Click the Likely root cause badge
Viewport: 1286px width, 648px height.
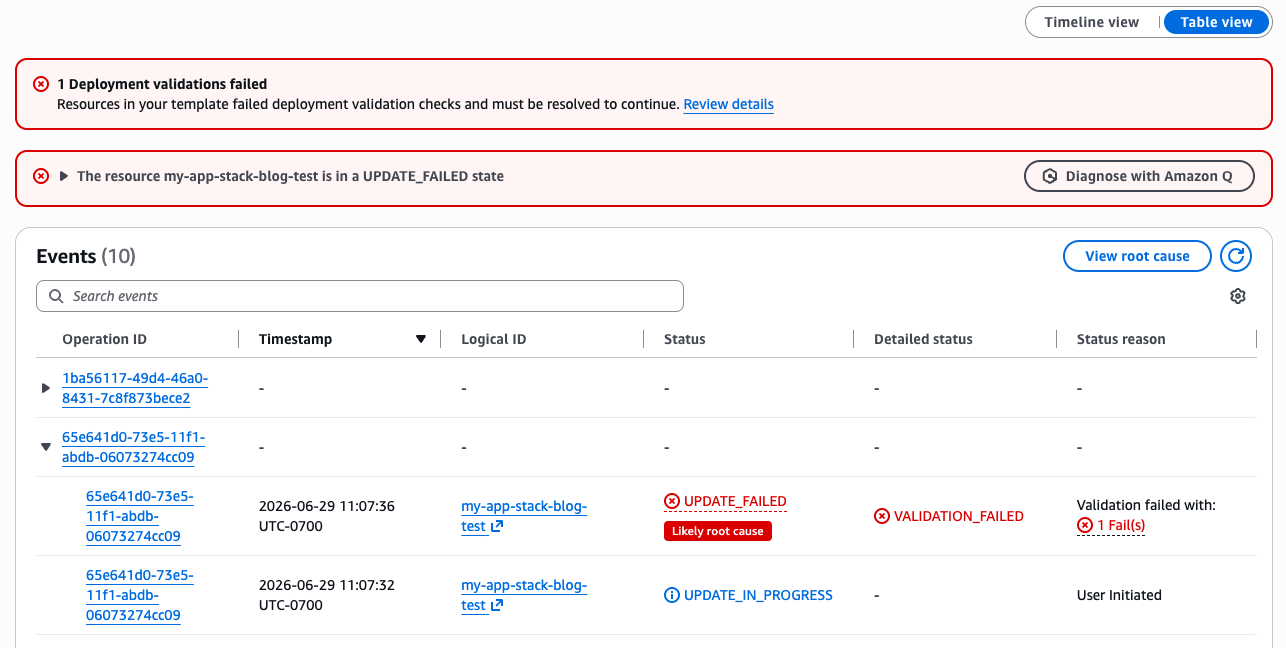point(718,531)
